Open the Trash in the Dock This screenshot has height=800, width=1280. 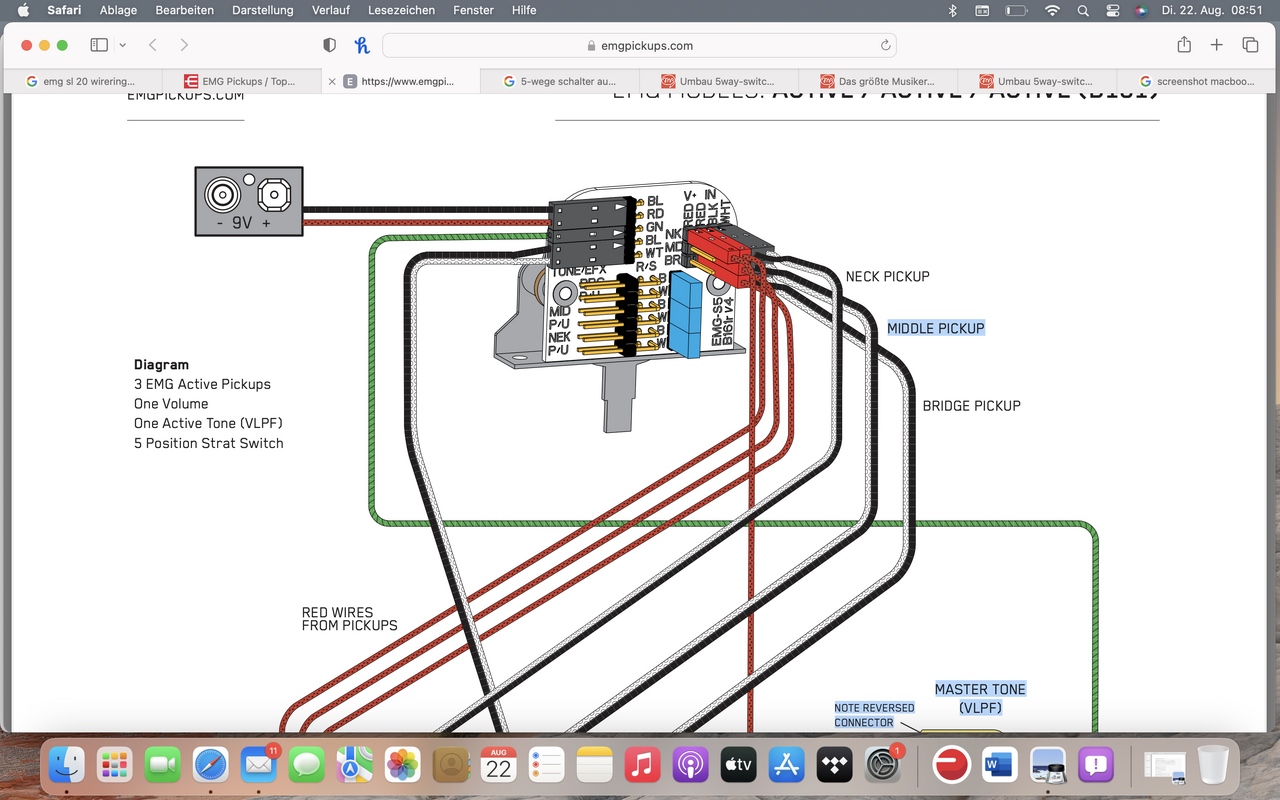1212,765
